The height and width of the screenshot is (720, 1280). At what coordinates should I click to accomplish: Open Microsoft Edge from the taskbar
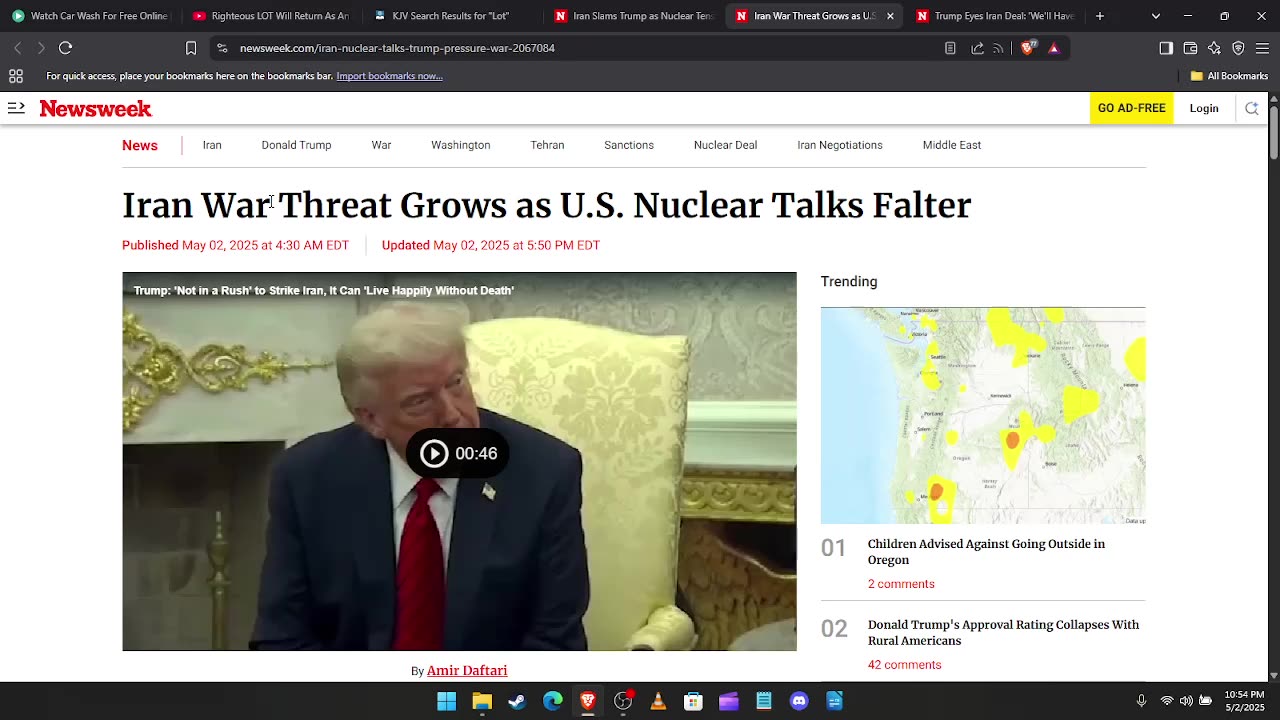point(552,701)
